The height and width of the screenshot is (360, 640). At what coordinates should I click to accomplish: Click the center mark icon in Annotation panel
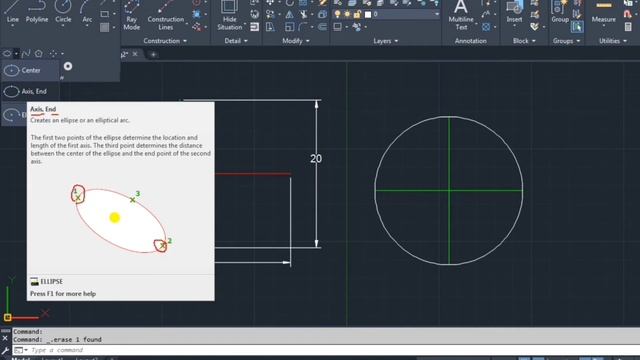coord(486,27)
